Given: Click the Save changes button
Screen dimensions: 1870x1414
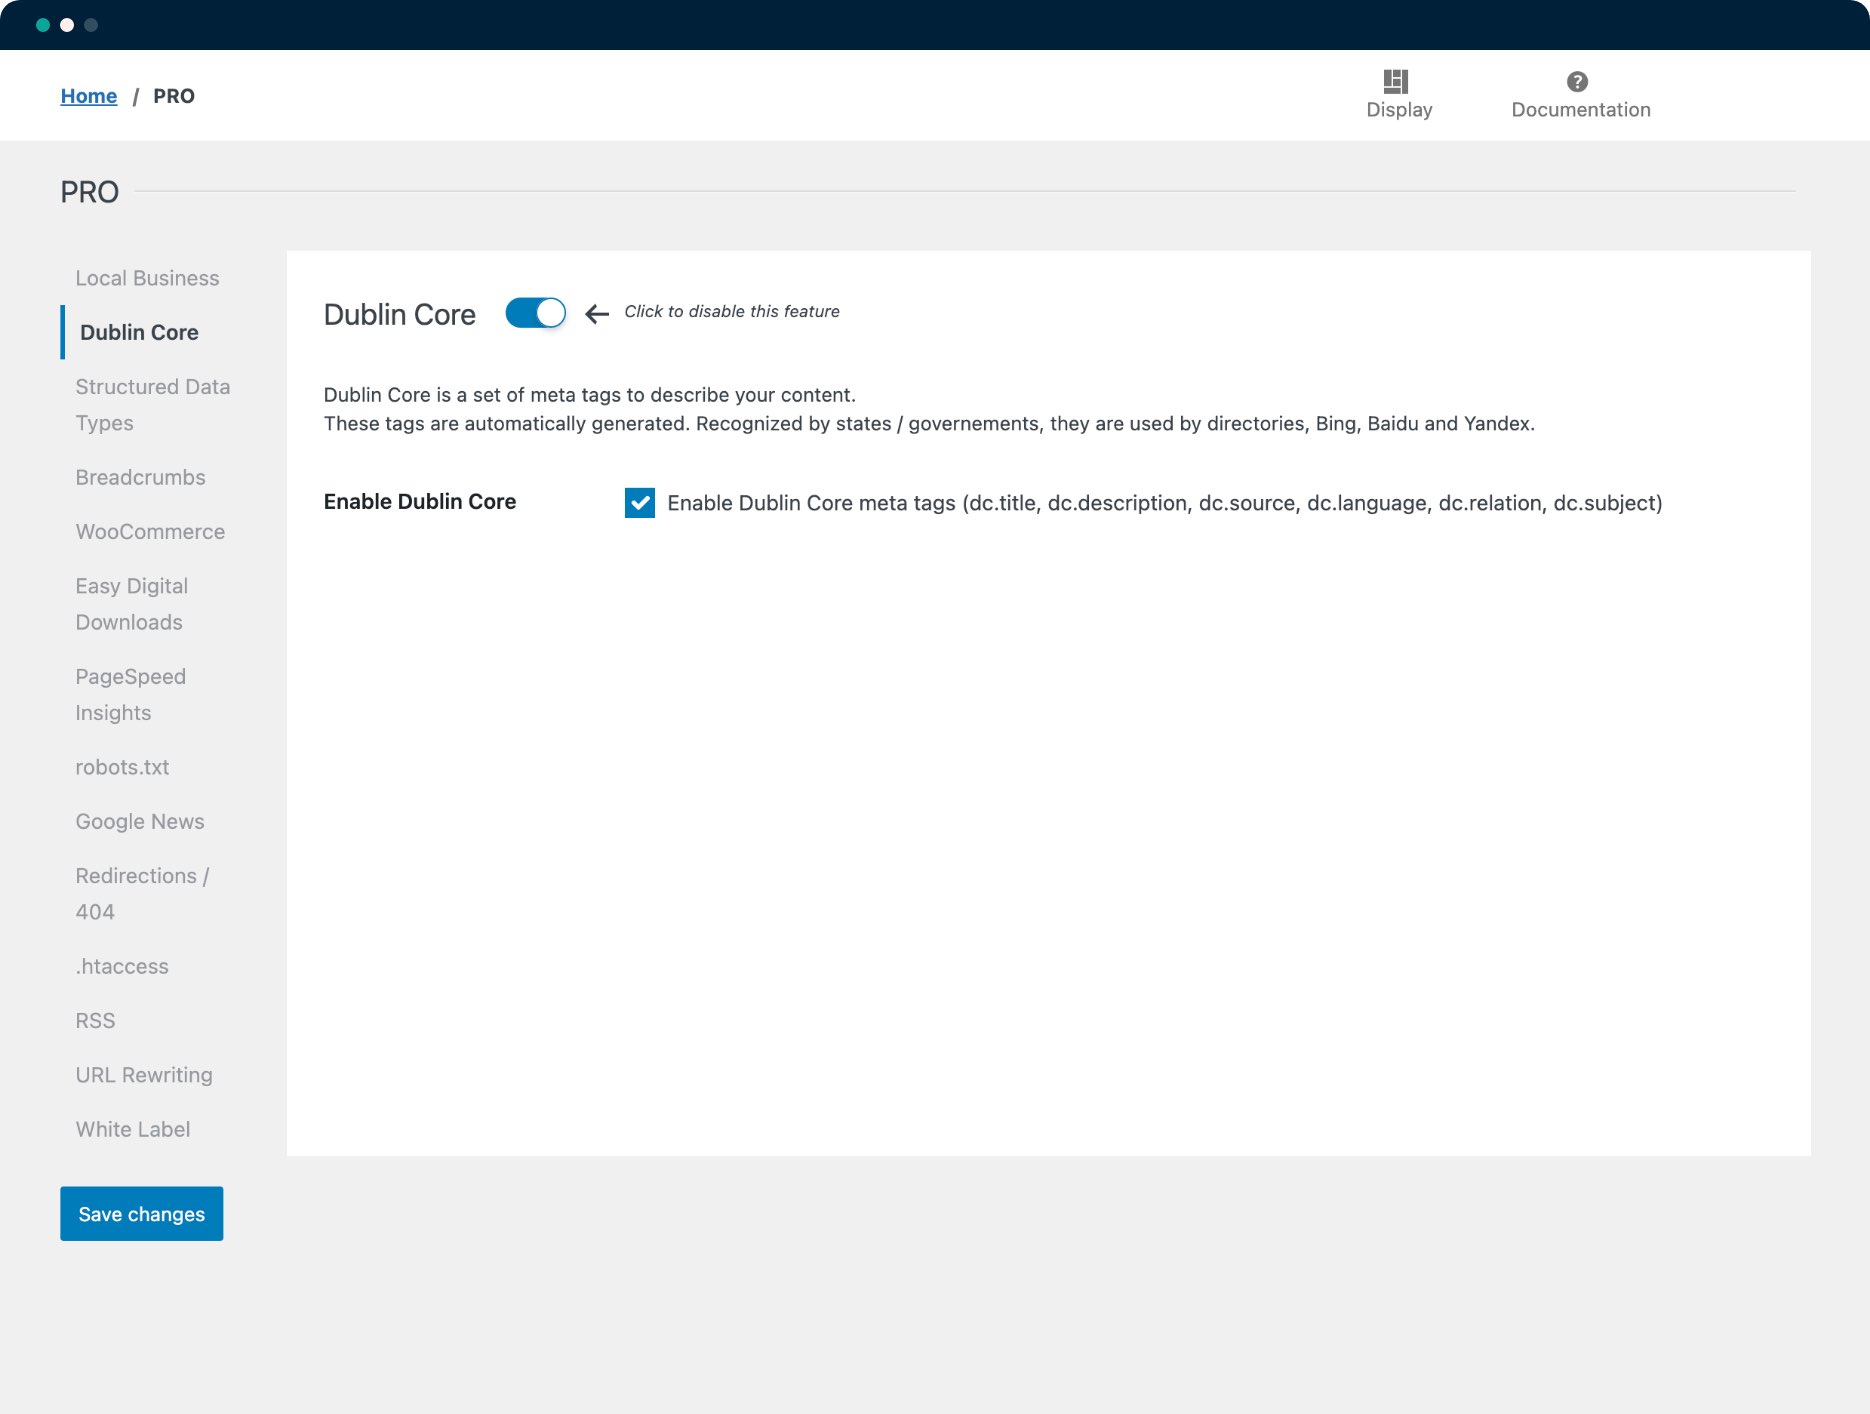Looking at the screenshot, I should [142, 1214].
